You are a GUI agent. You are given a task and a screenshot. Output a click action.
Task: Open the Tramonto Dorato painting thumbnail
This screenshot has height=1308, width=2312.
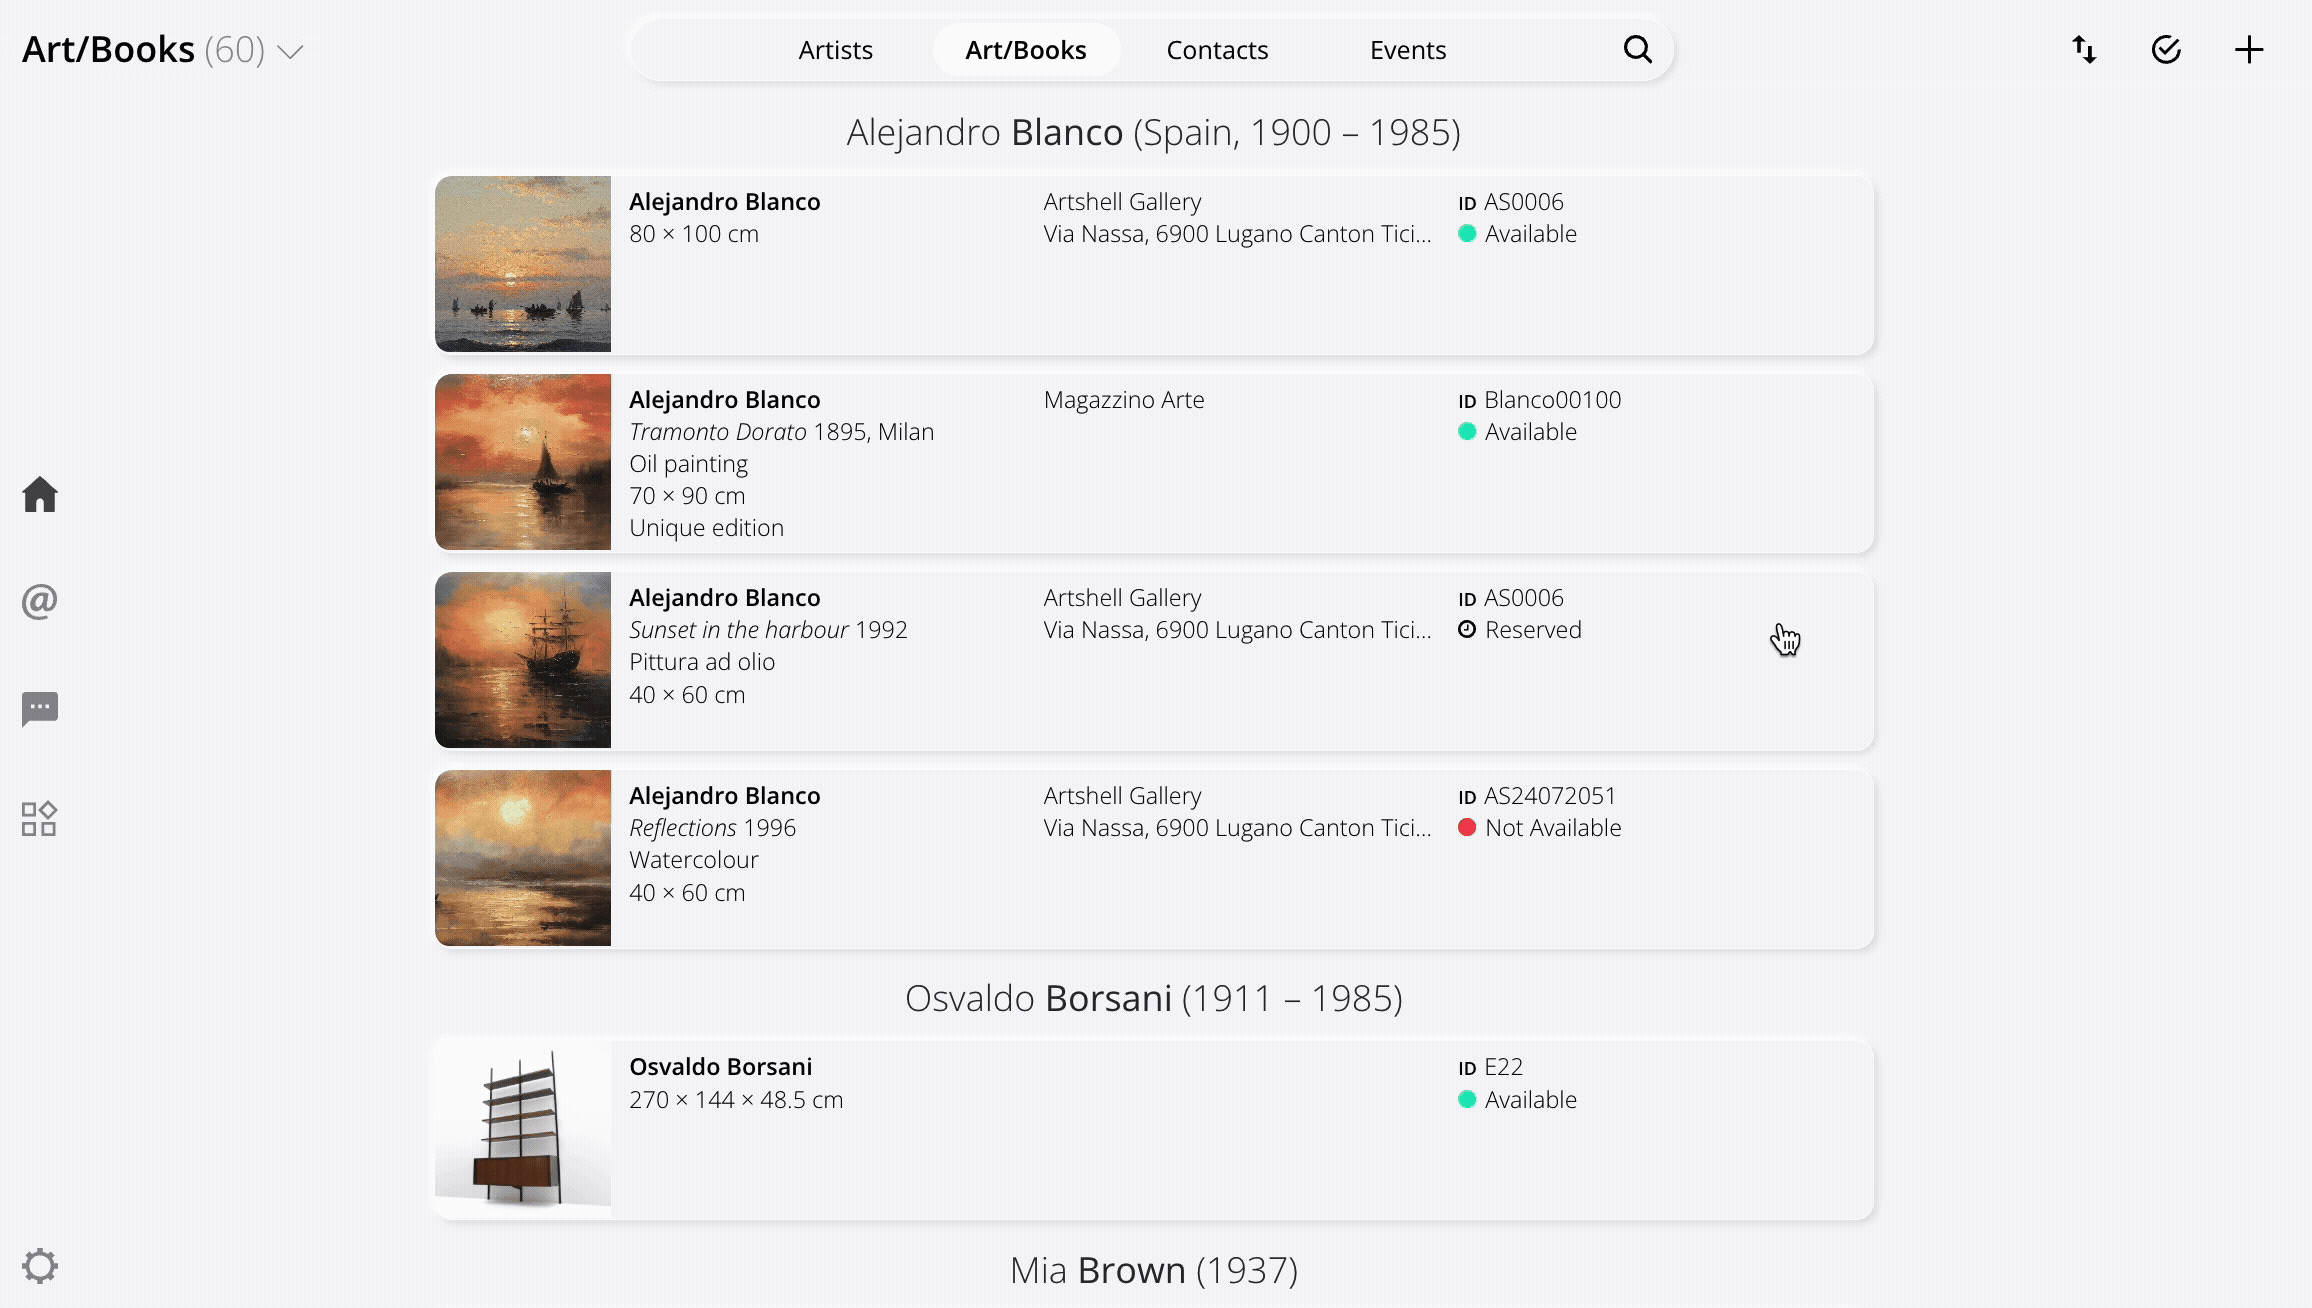(523, 462)
